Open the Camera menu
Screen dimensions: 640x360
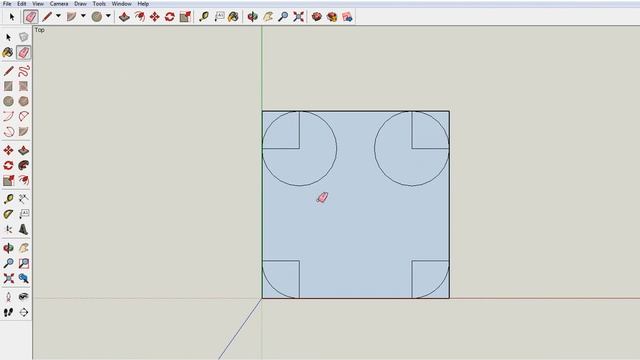click(59, 4)
